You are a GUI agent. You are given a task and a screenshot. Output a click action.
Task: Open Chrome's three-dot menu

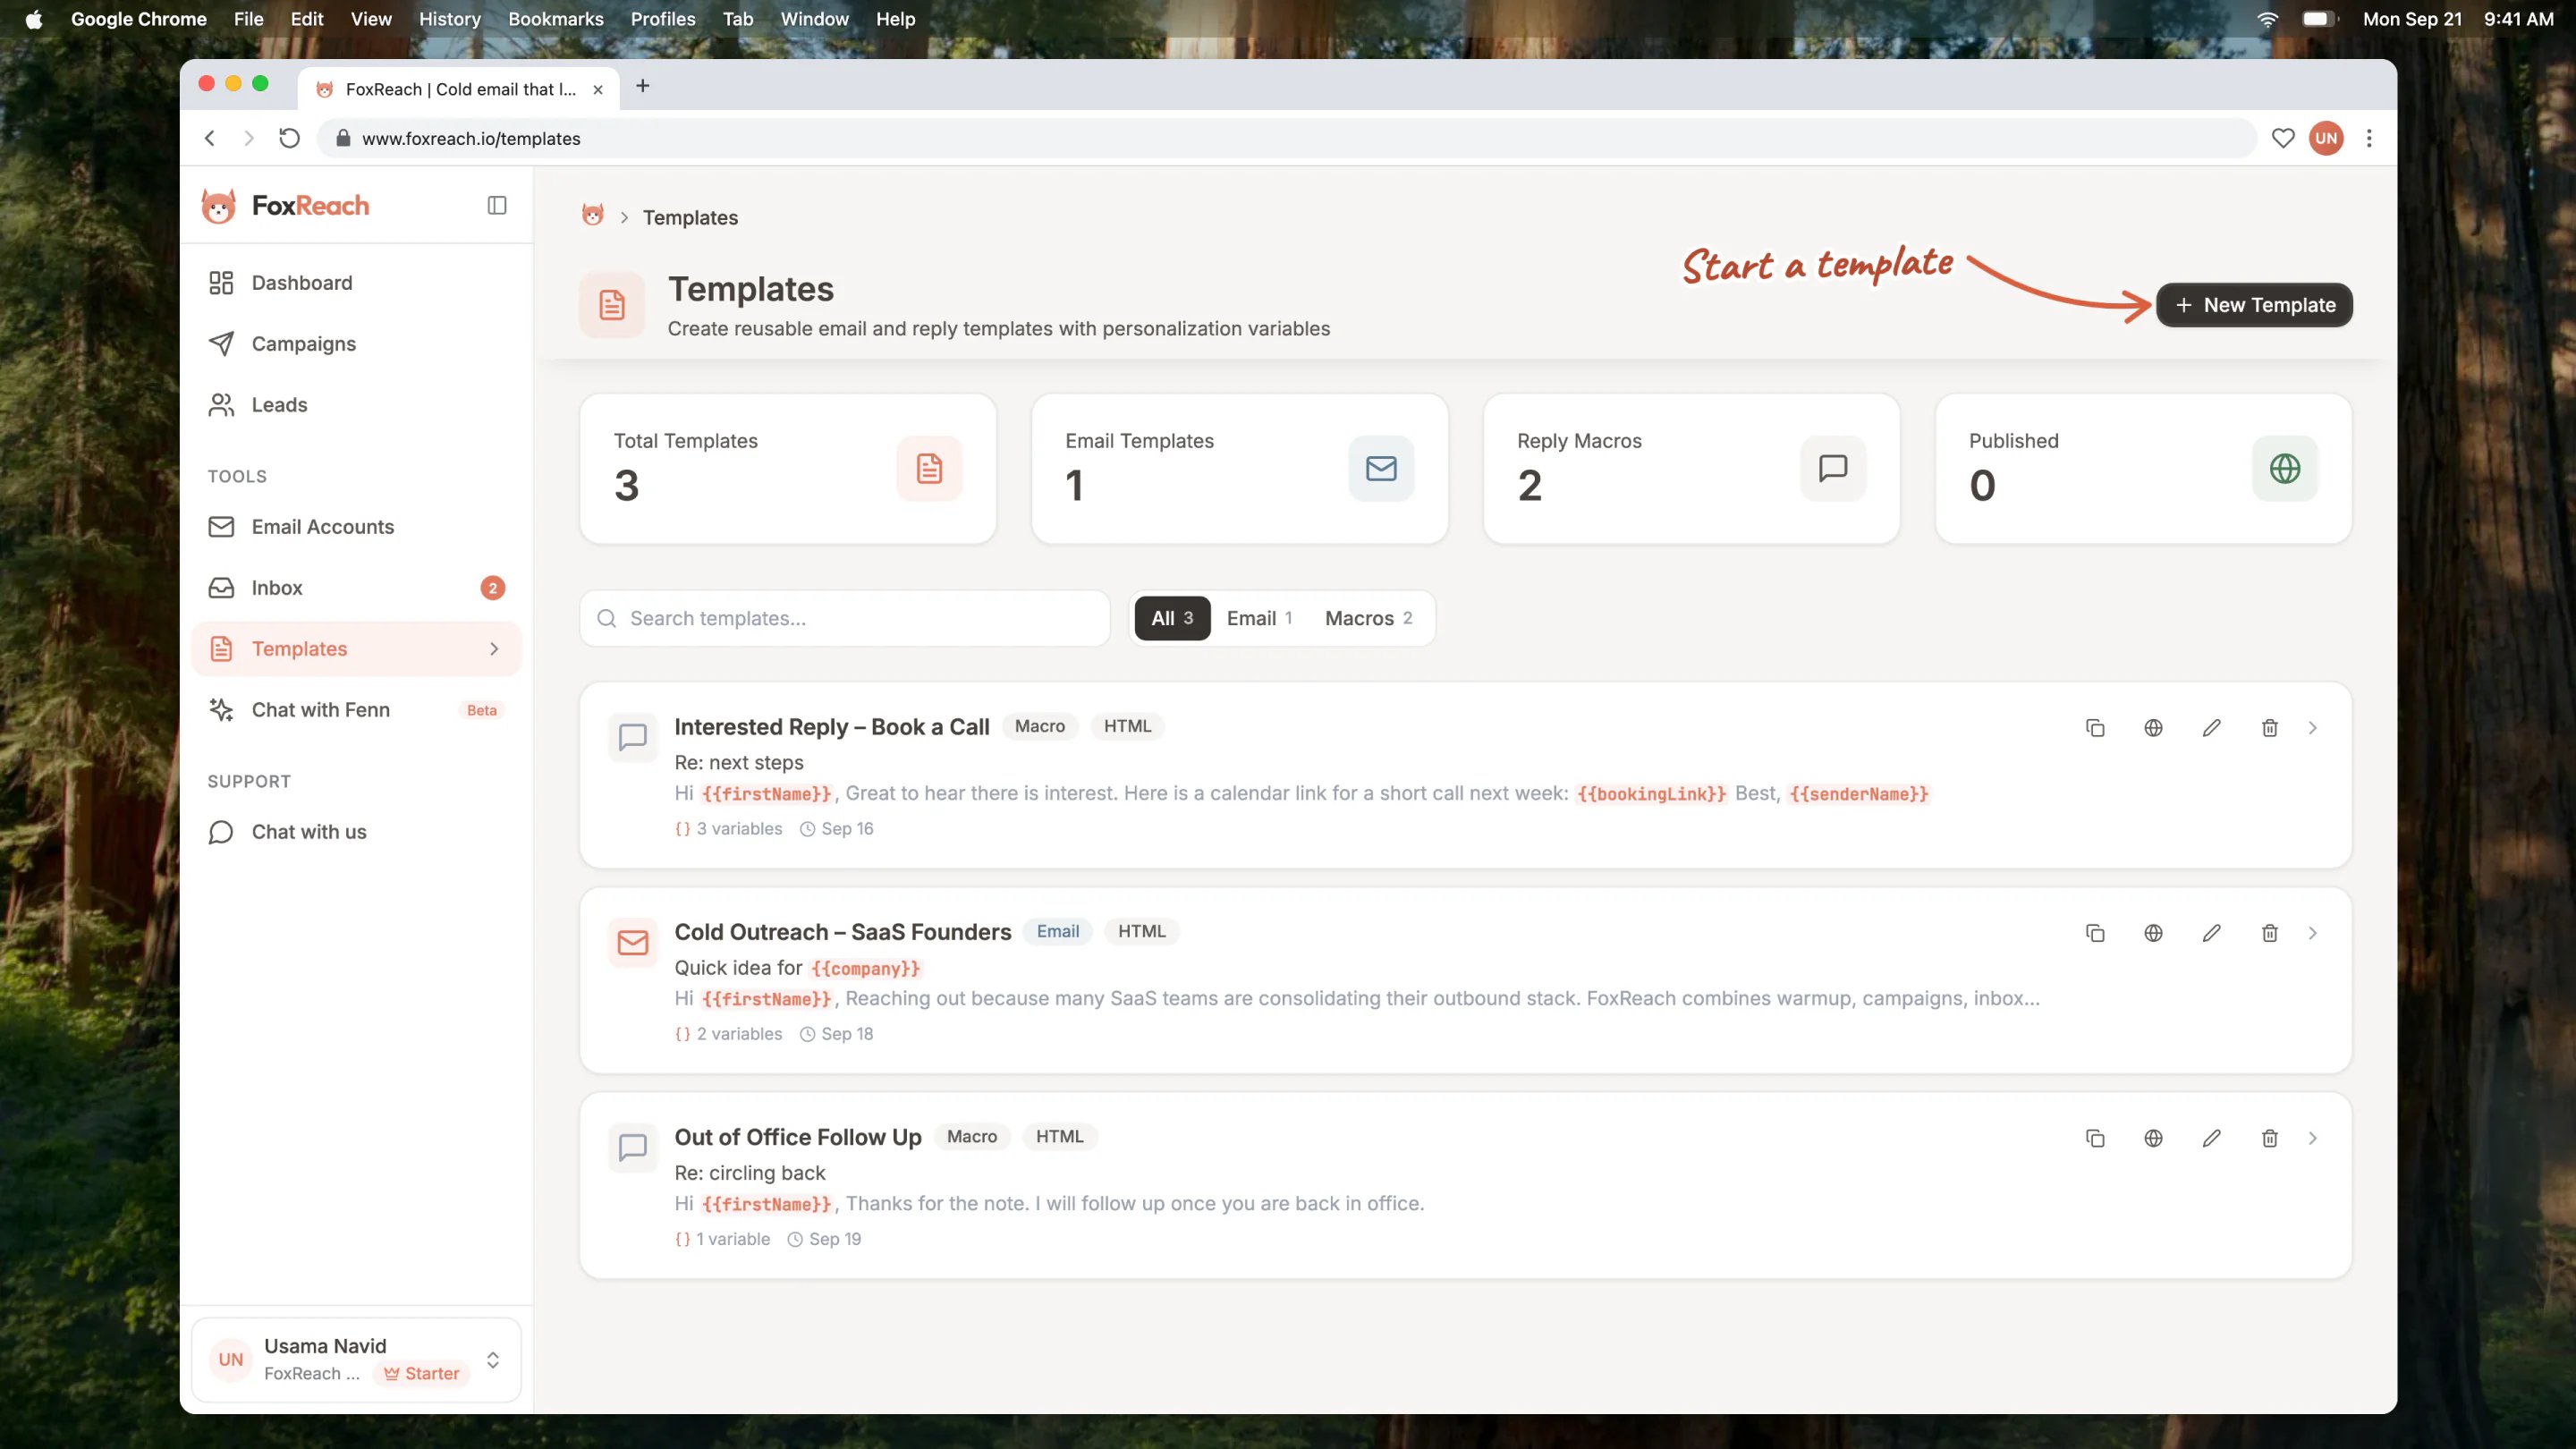[2369, 138]
